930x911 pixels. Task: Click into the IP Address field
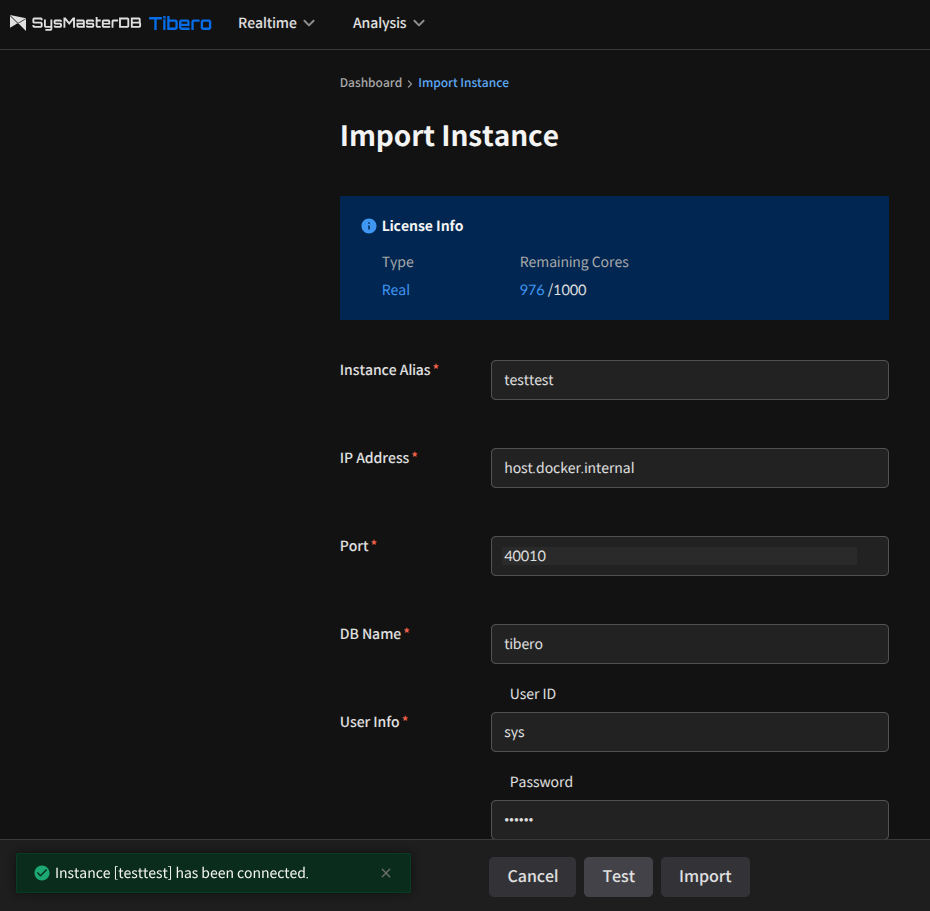(689, 468)
